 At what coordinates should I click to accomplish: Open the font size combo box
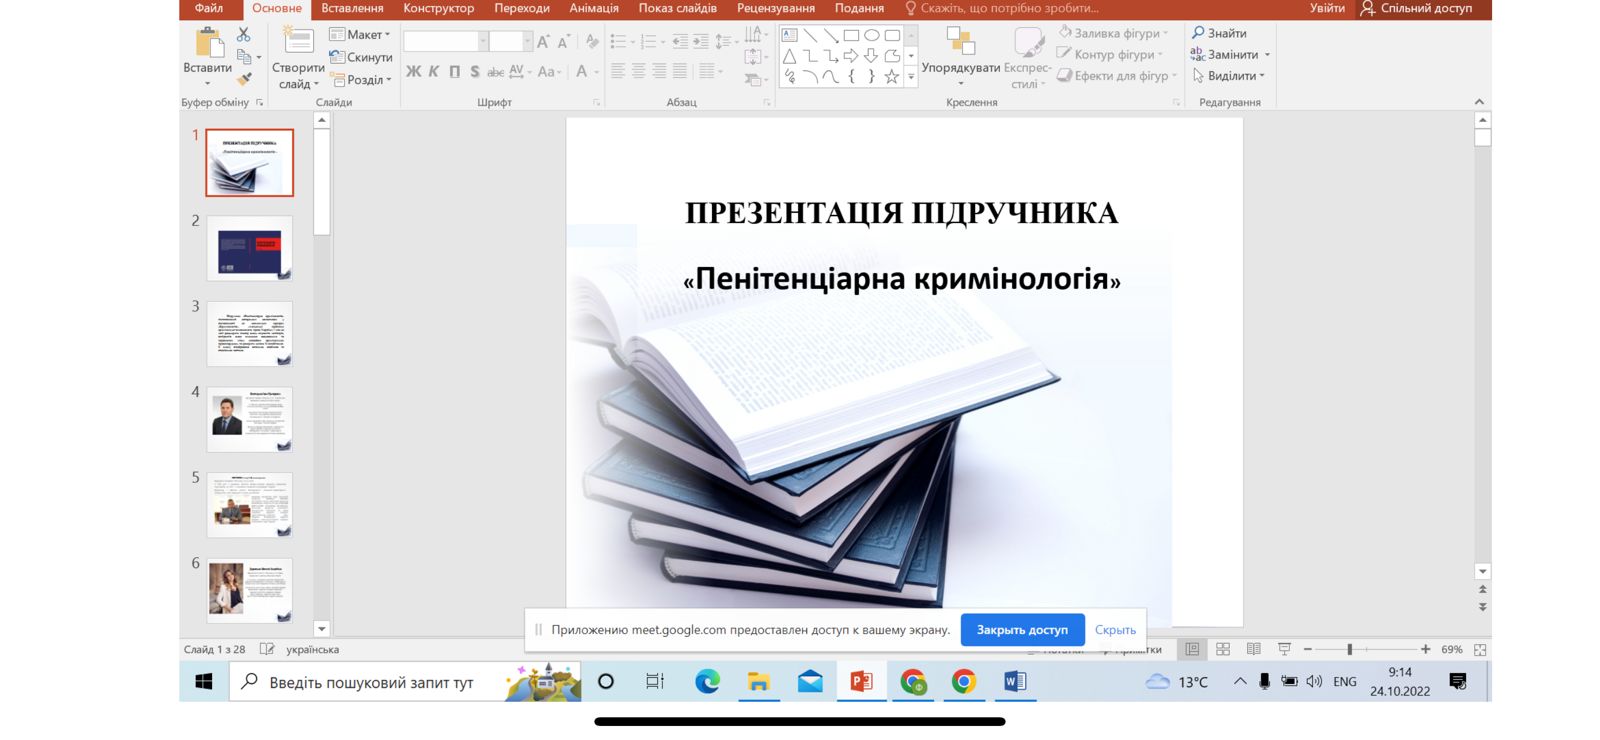point(511,41)
